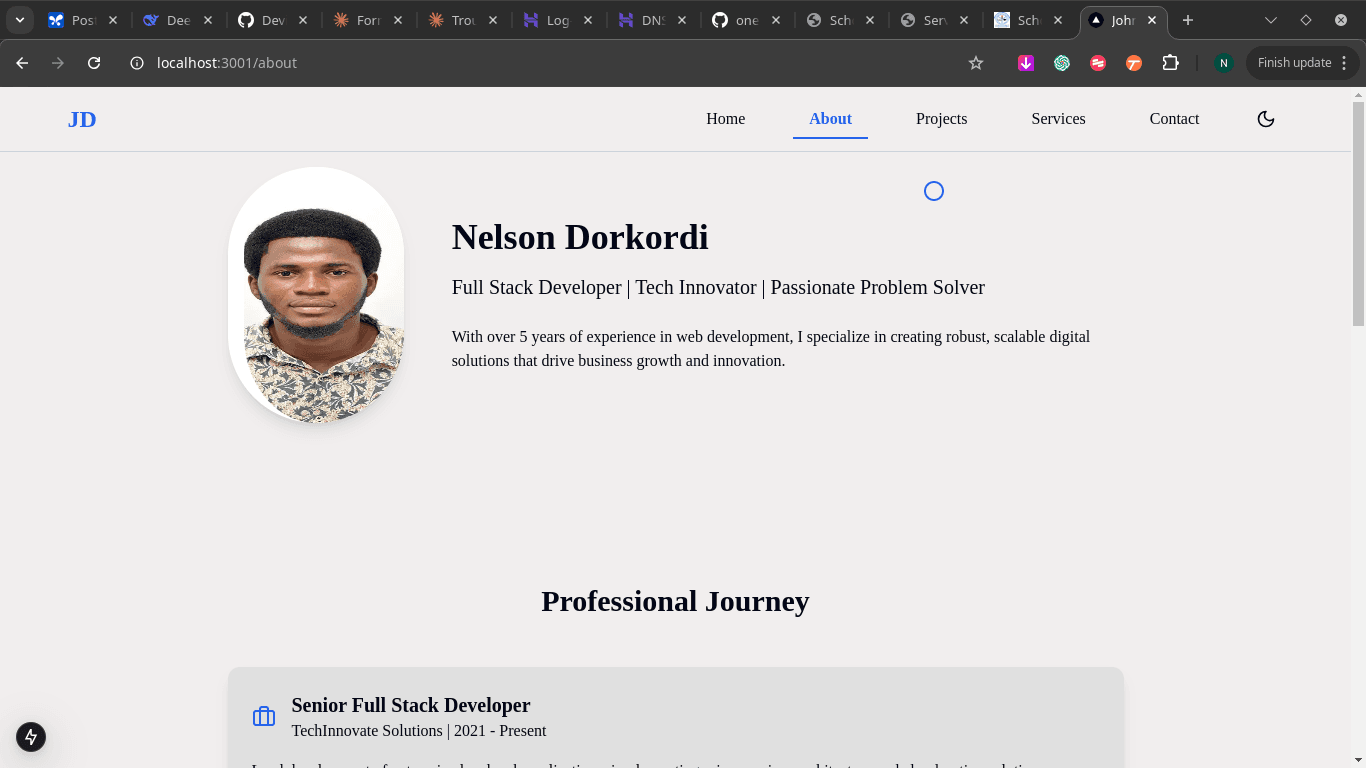
Task: Close the DNS tab
Action: pyautogui.click(x=683, y=20)
